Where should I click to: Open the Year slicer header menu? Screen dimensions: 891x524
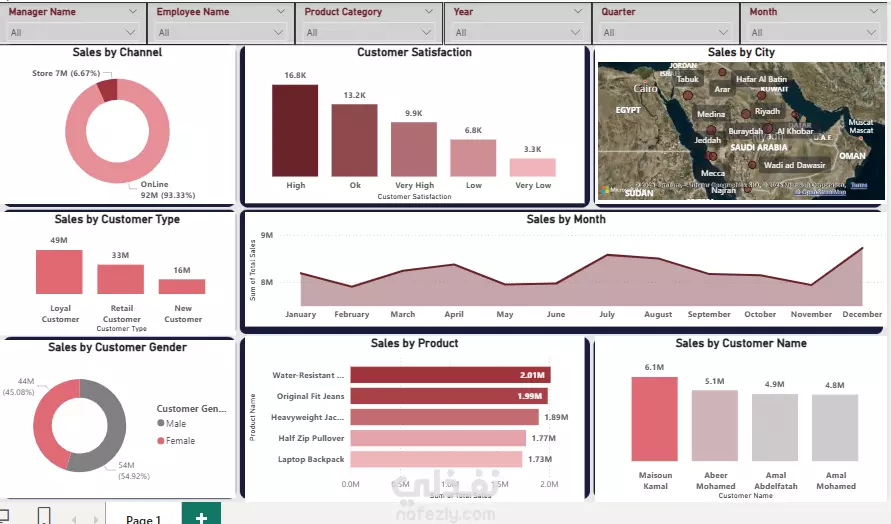tap(577, 11)
